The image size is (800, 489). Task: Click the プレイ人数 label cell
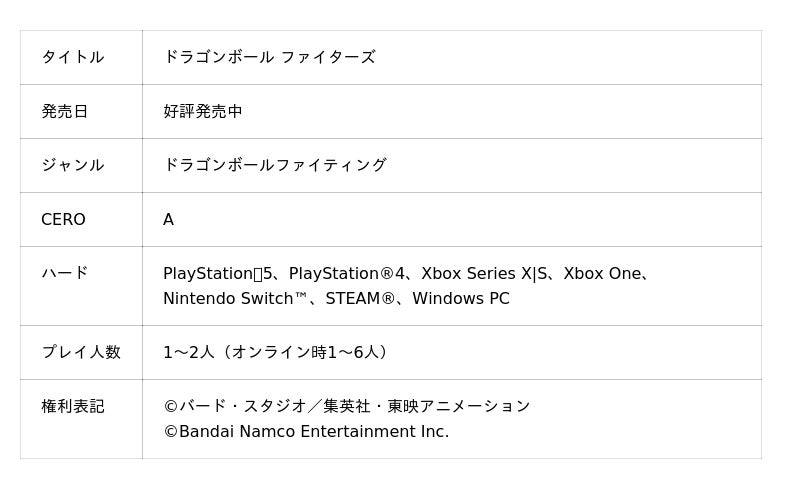80,352
